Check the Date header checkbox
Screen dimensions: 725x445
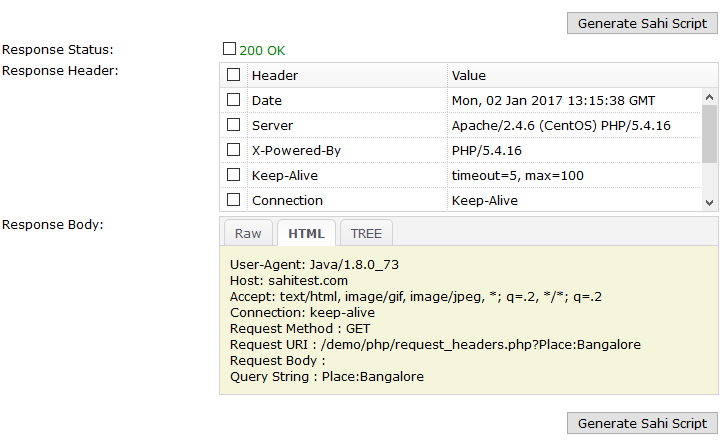[233, 100]
